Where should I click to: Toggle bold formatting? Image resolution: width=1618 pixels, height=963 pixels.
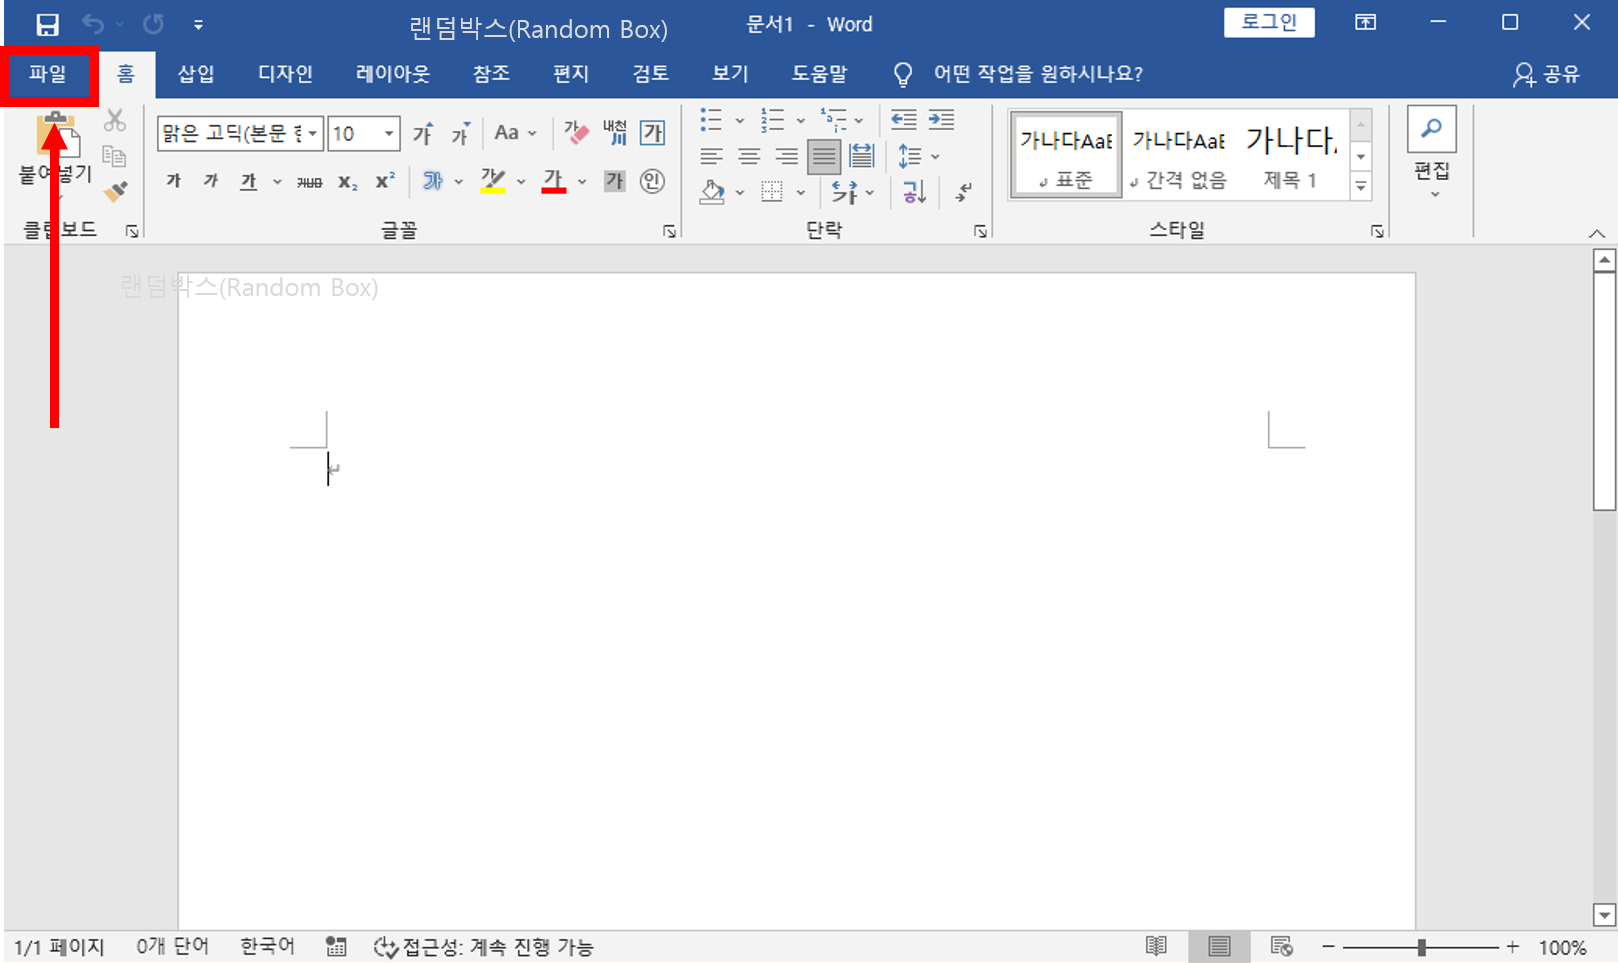[174, 181]
